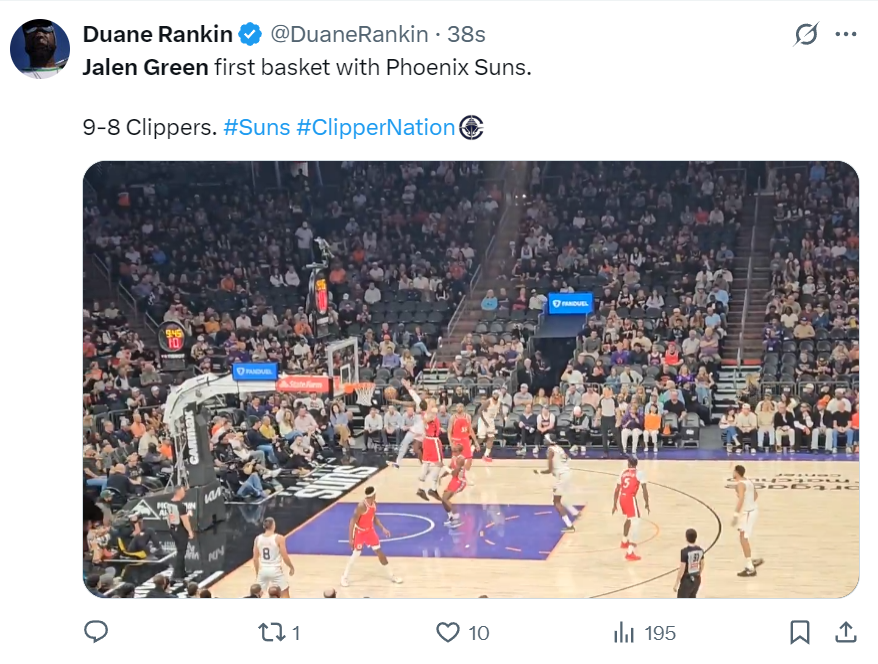Play the basketball game video

[x=471, y=379]
